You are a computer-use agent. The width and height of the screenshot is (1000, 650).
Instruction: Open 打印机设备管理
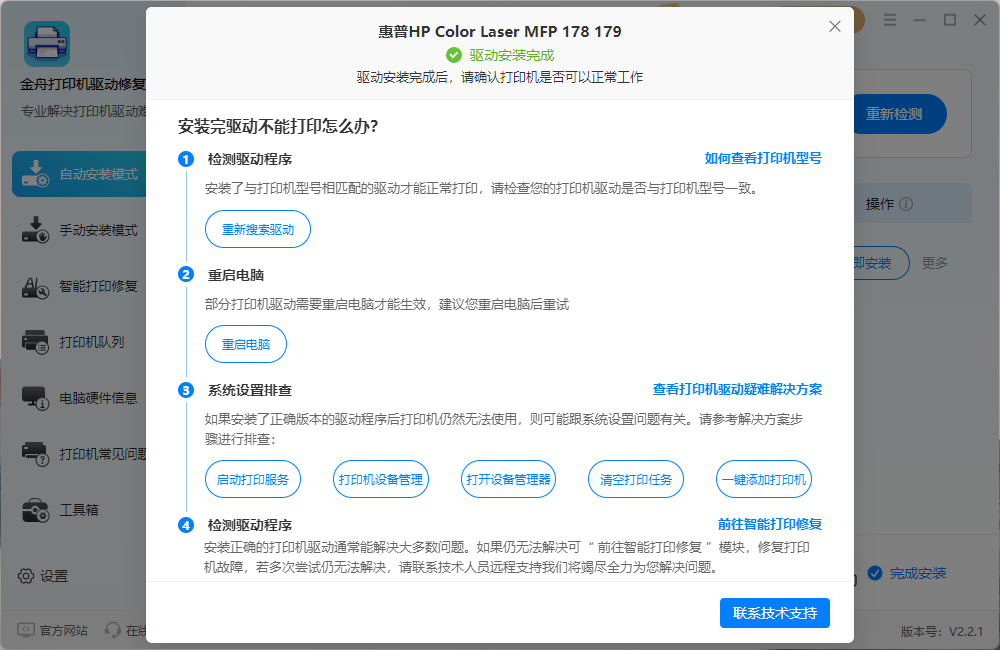tap(381, 479)
